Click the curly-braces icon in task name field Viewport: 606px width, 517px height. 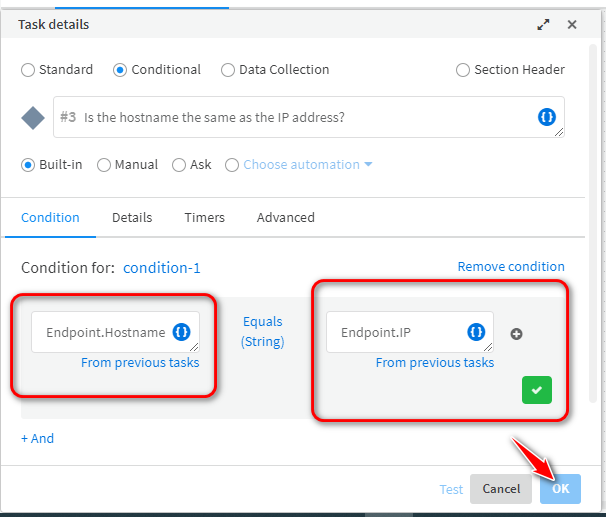(547, 117)
